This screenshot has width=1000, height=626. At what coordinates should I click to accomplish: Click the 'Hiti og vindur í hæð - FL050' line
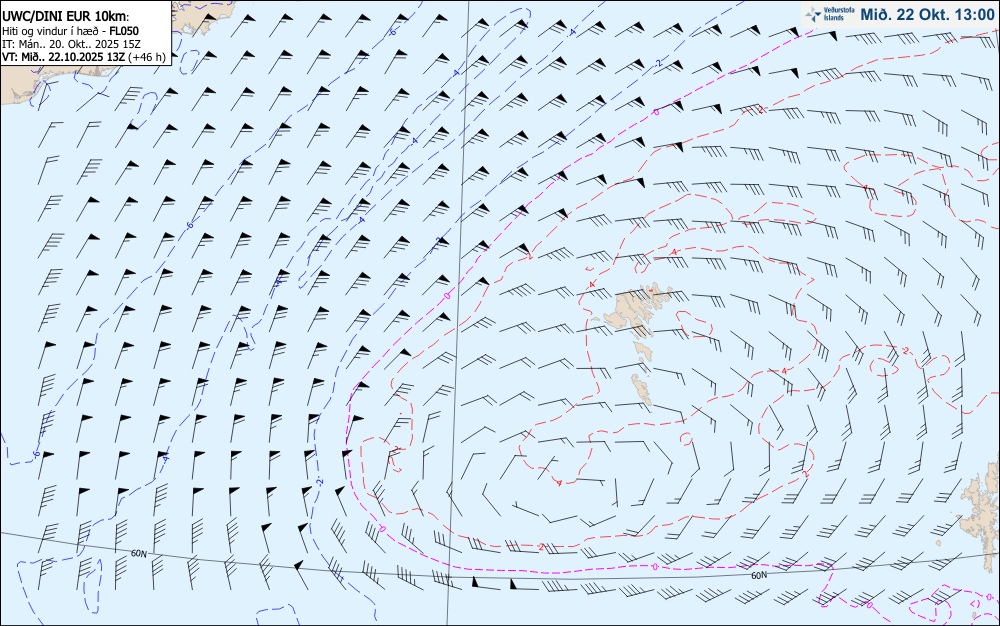point(70,31)
